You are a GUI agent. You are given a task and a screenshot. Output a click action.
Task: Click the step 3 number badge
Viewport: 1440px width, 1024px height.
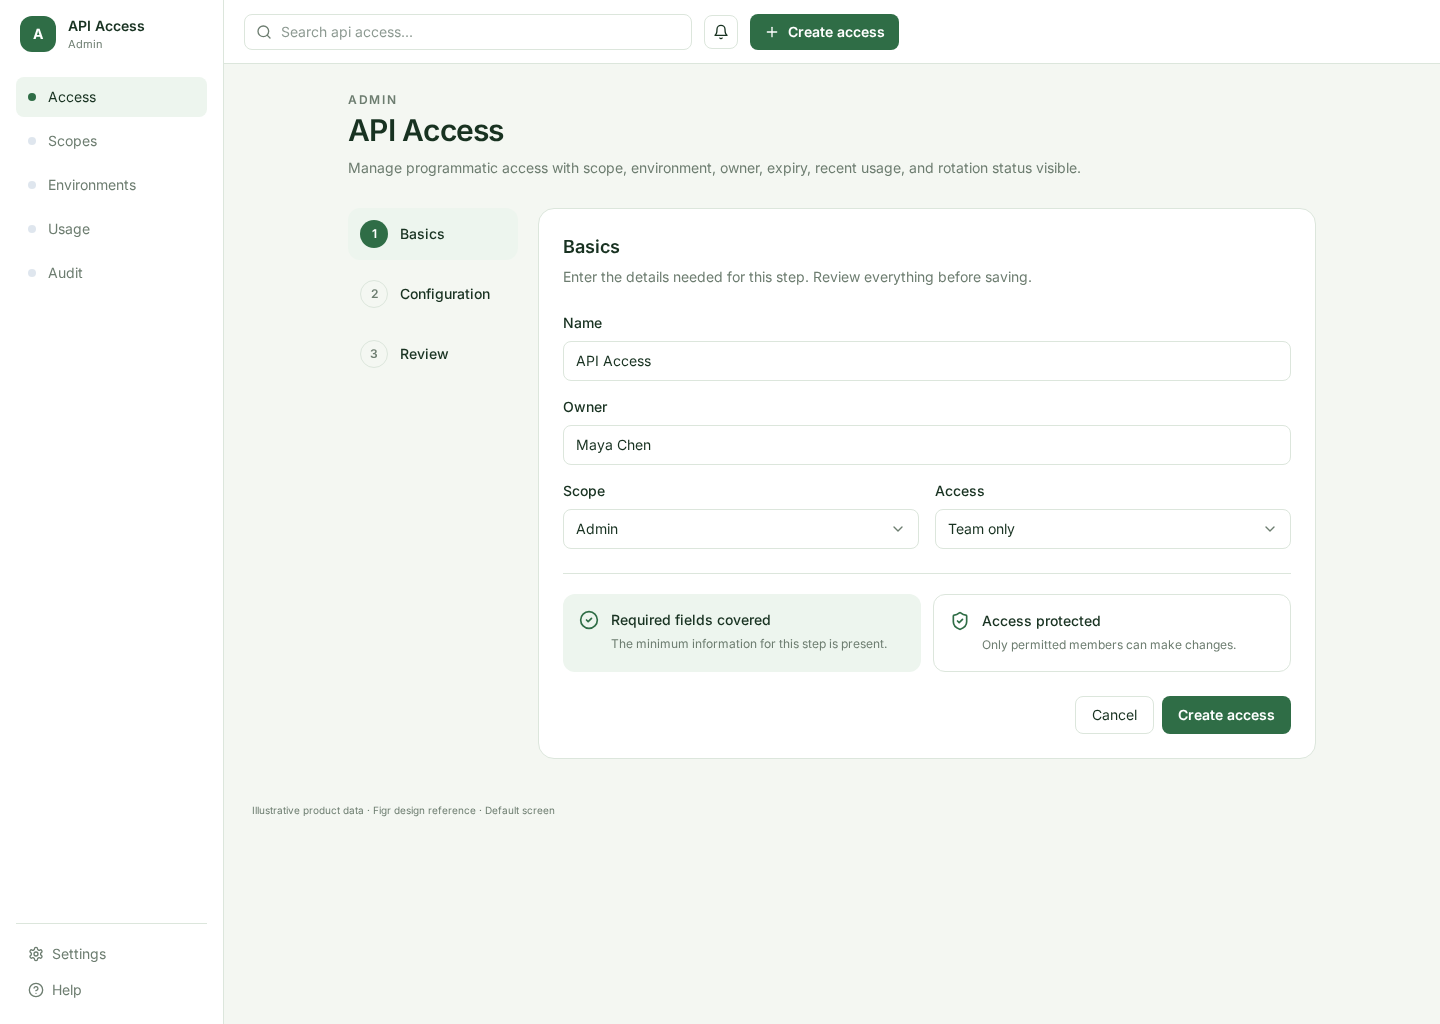pyautogui.click(x=374, y=354)
